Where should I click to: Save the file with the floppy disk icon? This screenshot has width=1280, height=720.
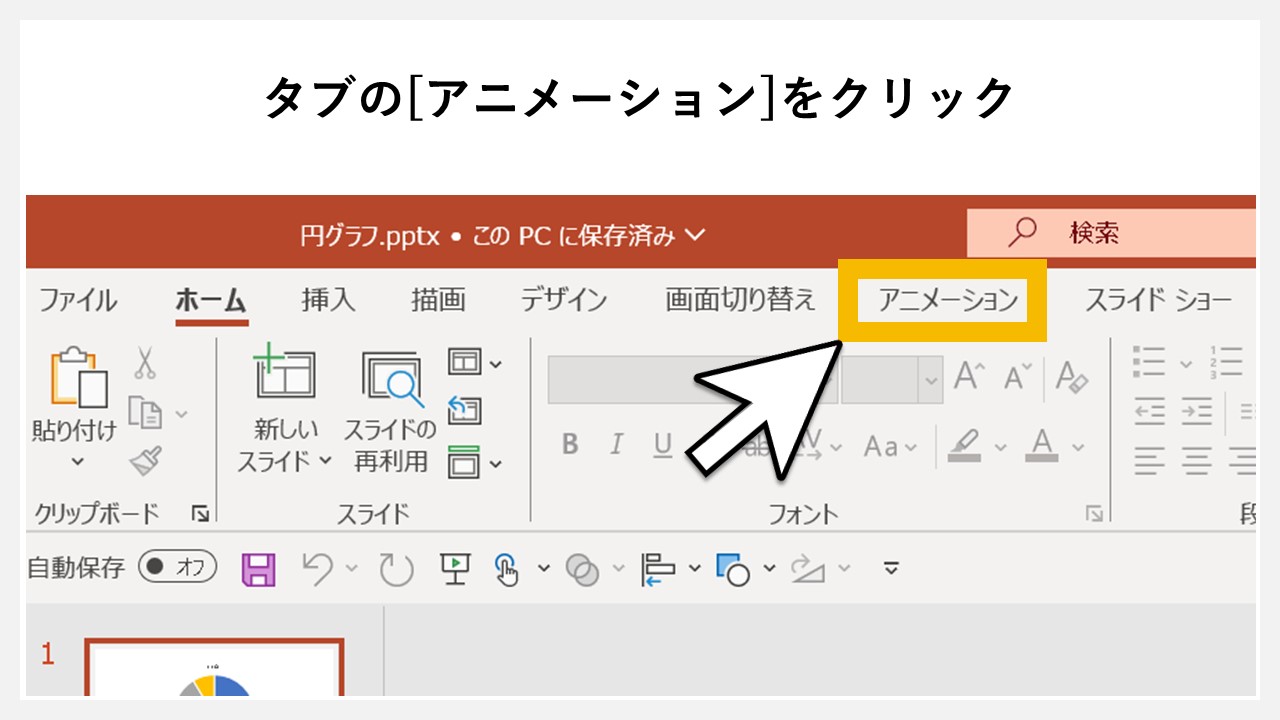(259, 568)
